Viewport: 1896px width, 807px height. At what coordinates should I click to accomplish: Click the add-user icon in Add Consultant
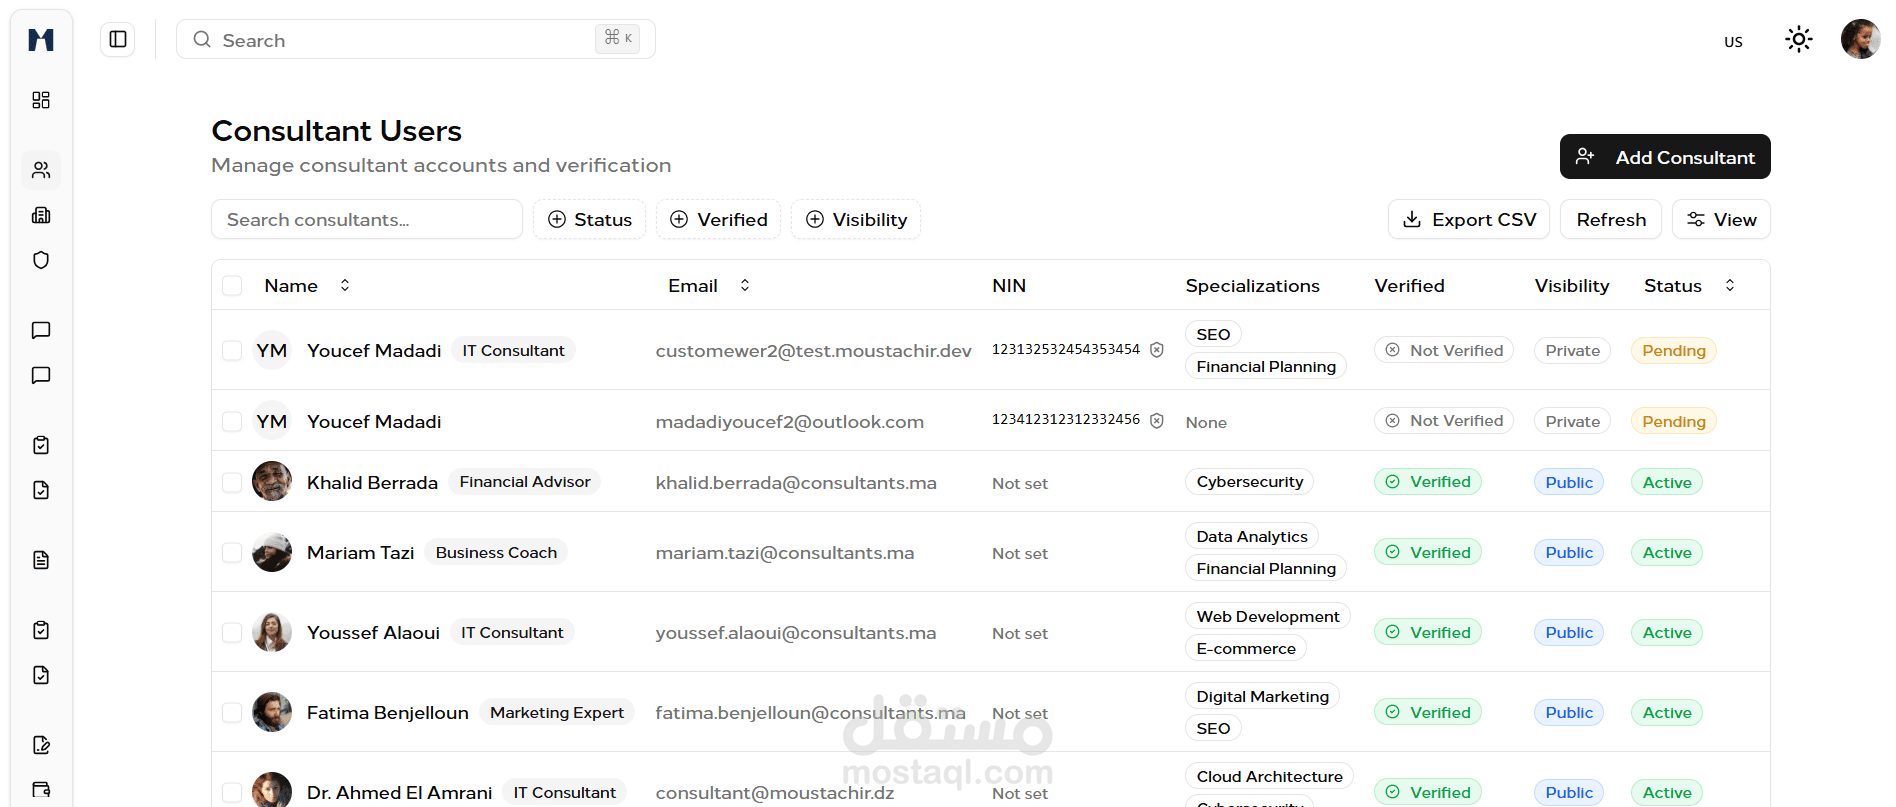coord(1585,157)
